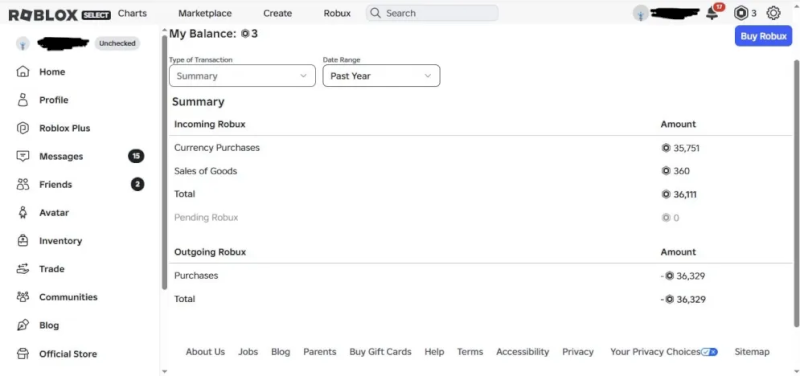Image resolution: width=800 pixels, height=376 pixels.
Task: Expand the Type of Transaction dropdown
Action: (242, 76)
